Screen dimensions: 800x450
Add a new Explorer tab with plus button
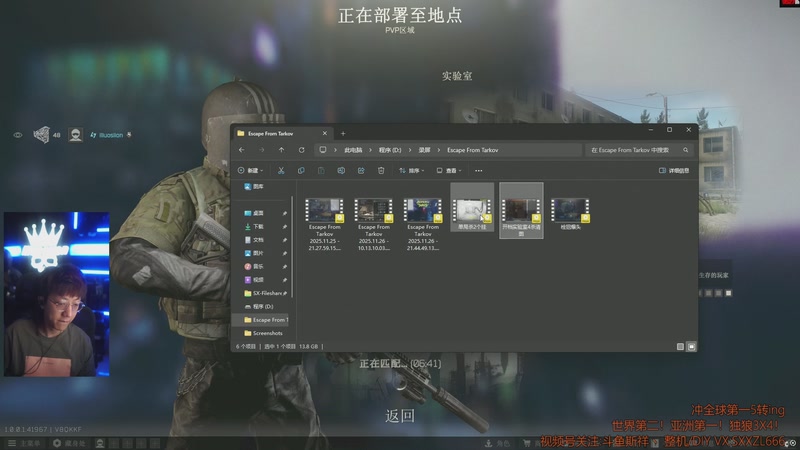(x=343, y=133)
